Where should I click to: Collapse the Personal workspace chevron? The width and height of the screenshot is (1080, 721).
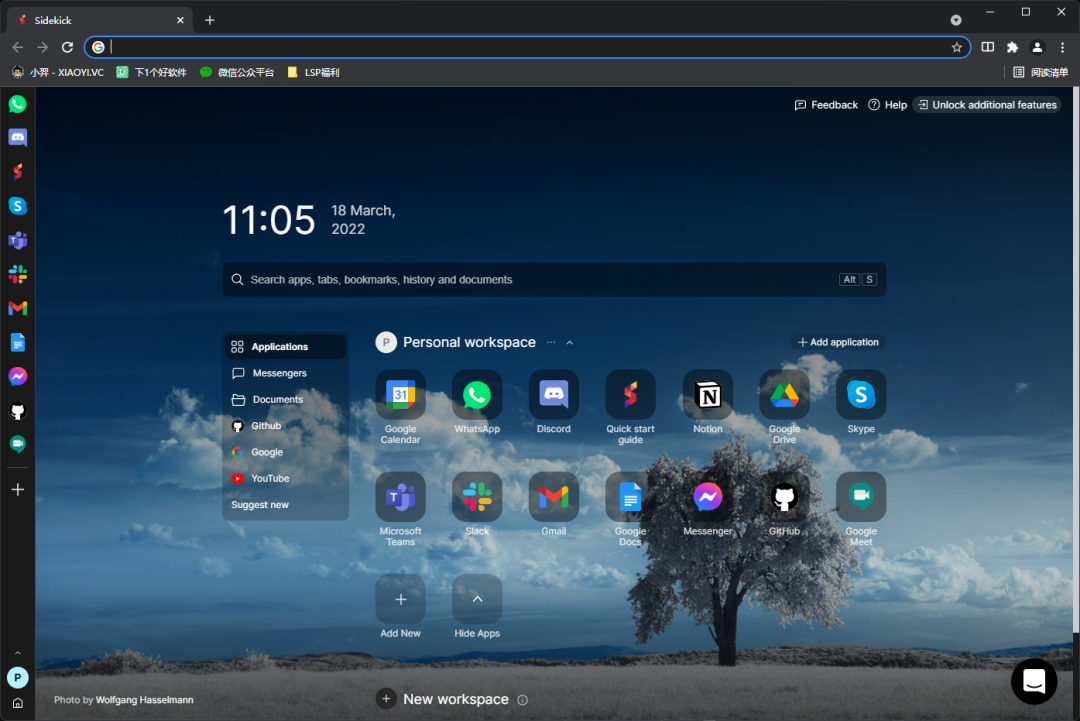(x=570, y=342)
